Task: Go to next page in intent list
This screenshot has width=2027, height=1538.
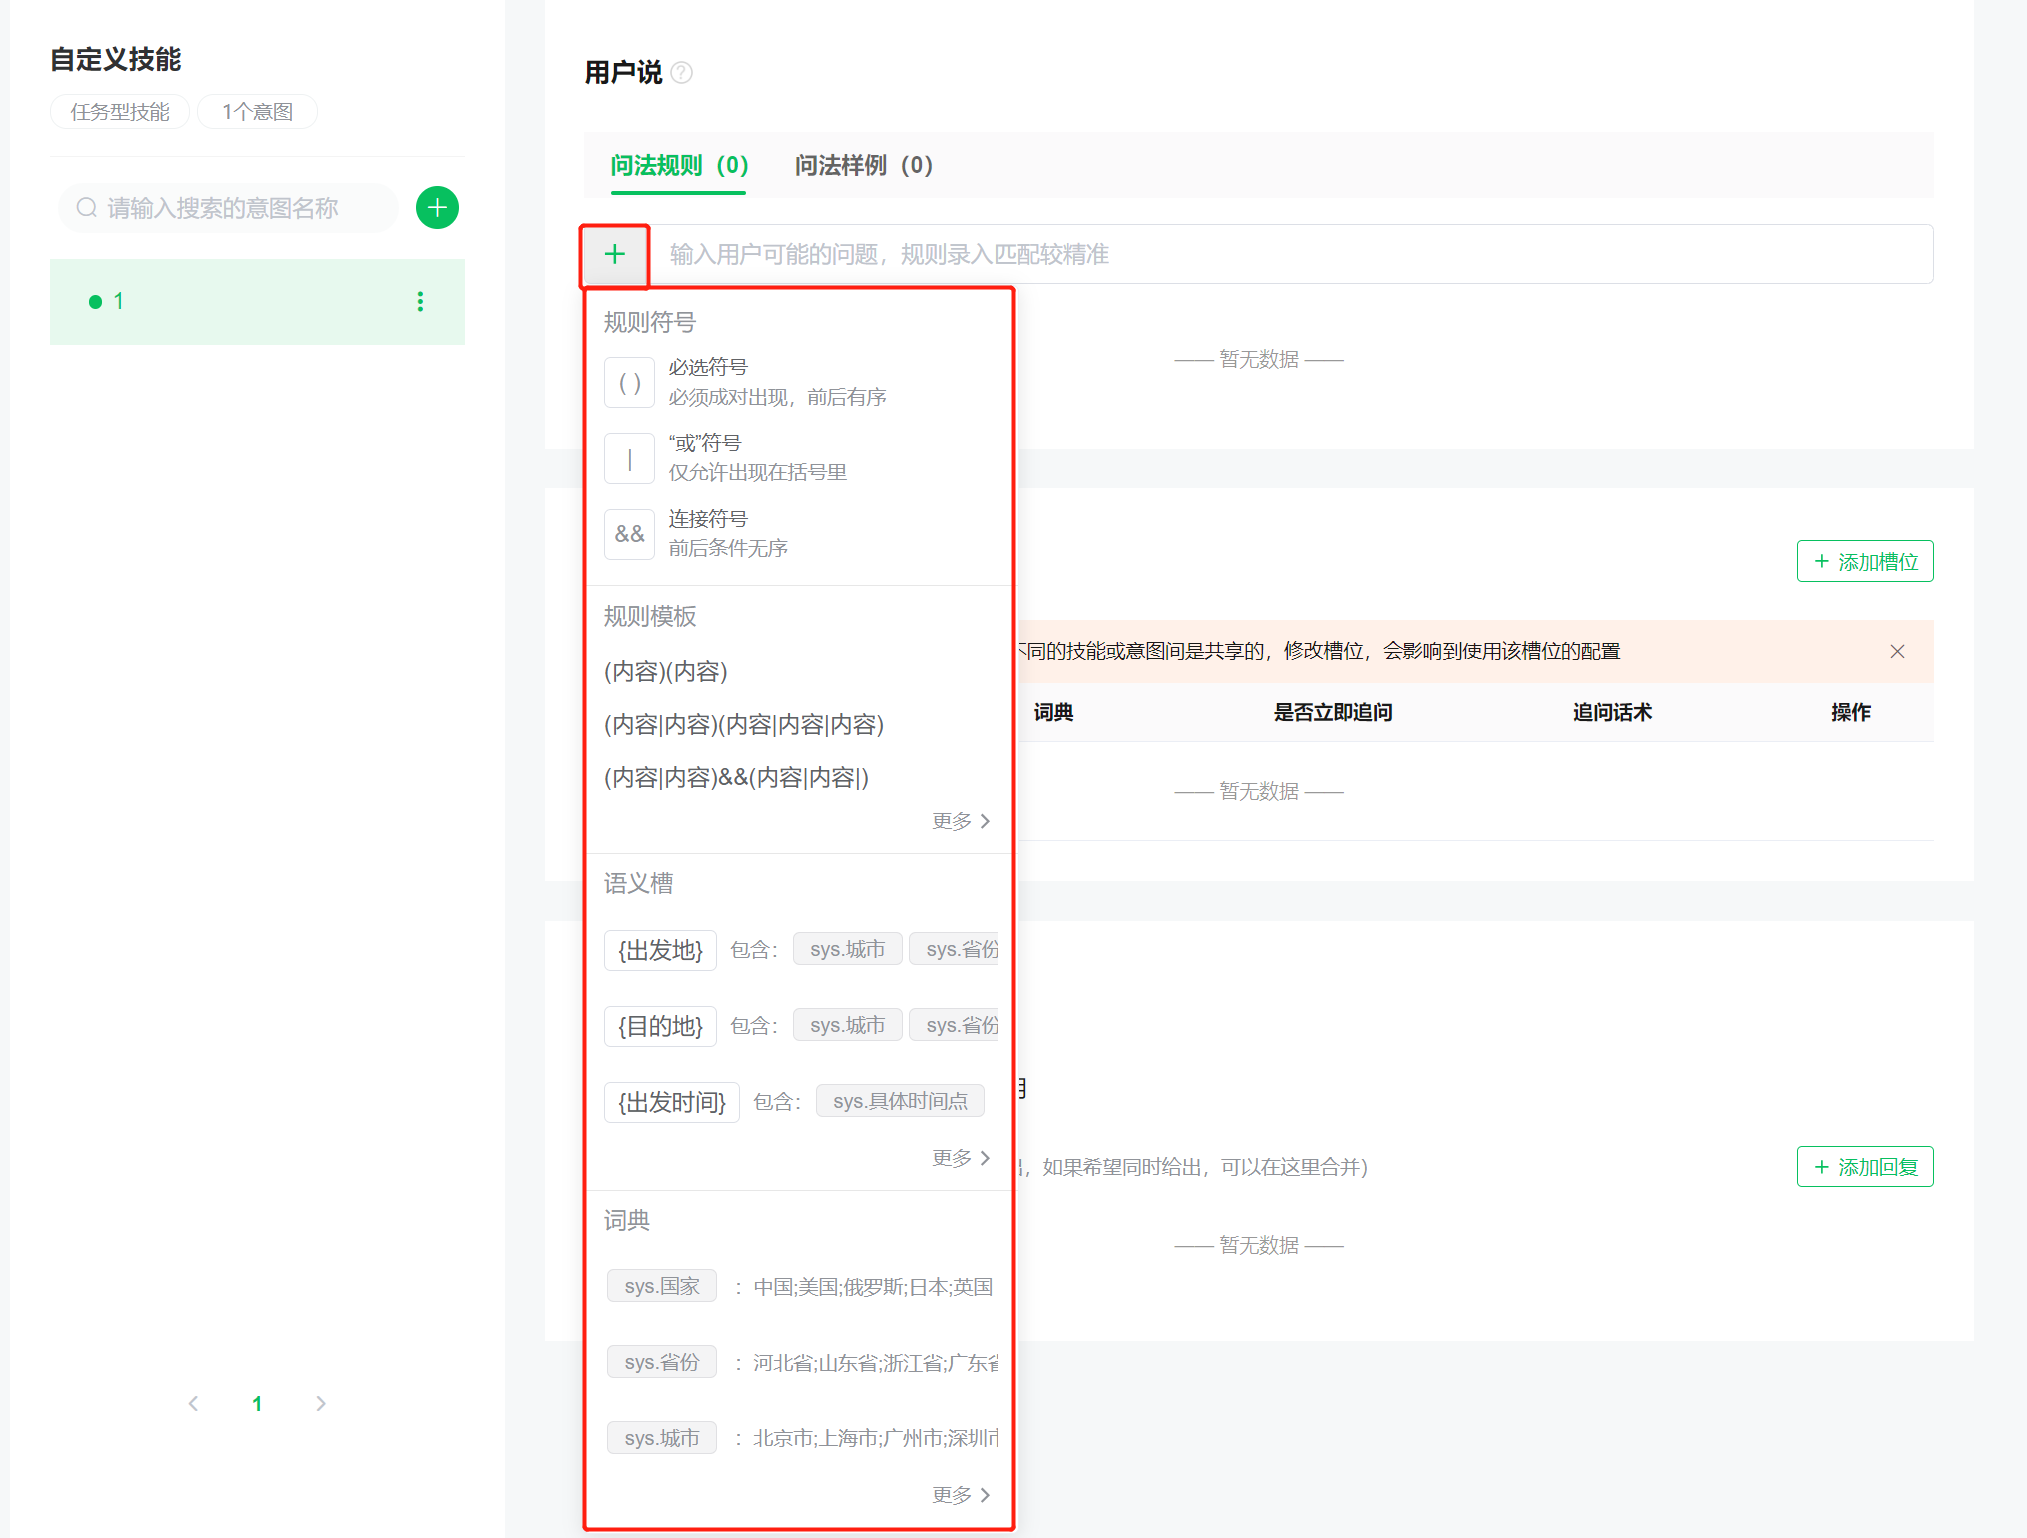Action: click(321, 1404)
